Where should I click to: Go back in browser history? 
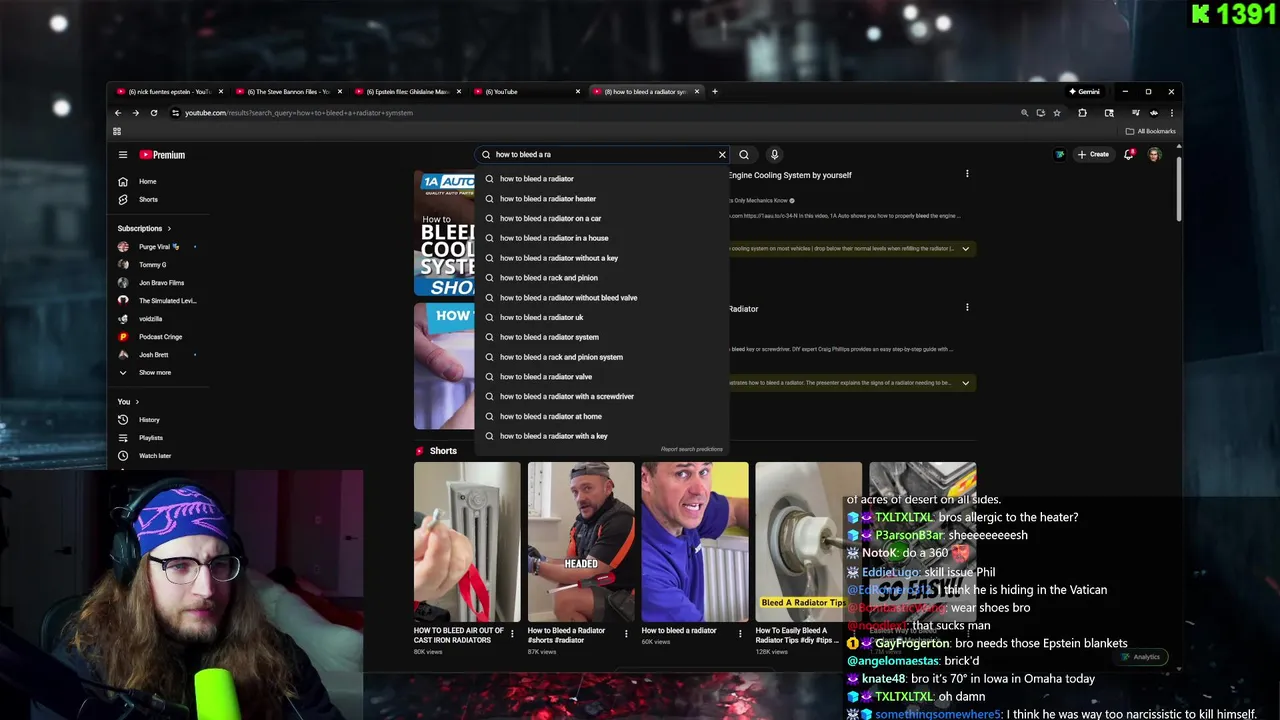pos(118,113)
